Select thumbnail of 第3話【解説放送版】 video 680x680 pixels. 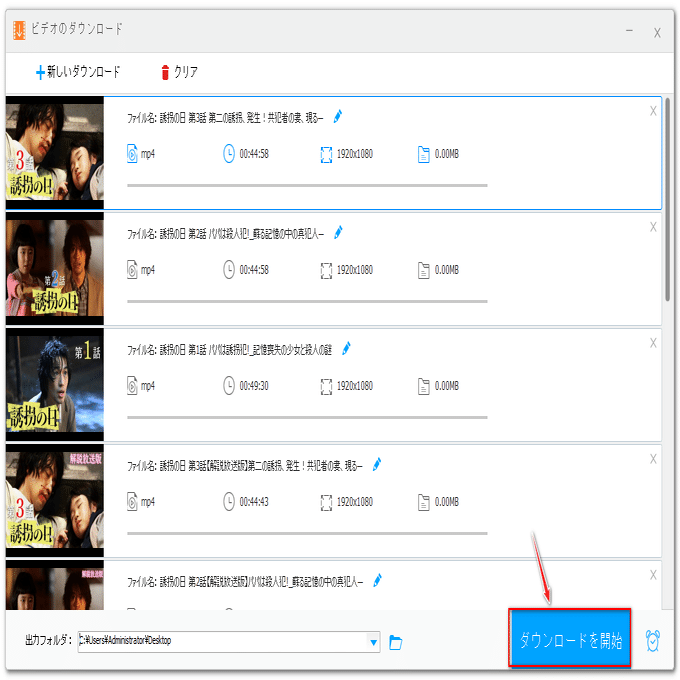pyautogui.click(x=55, y=501)
